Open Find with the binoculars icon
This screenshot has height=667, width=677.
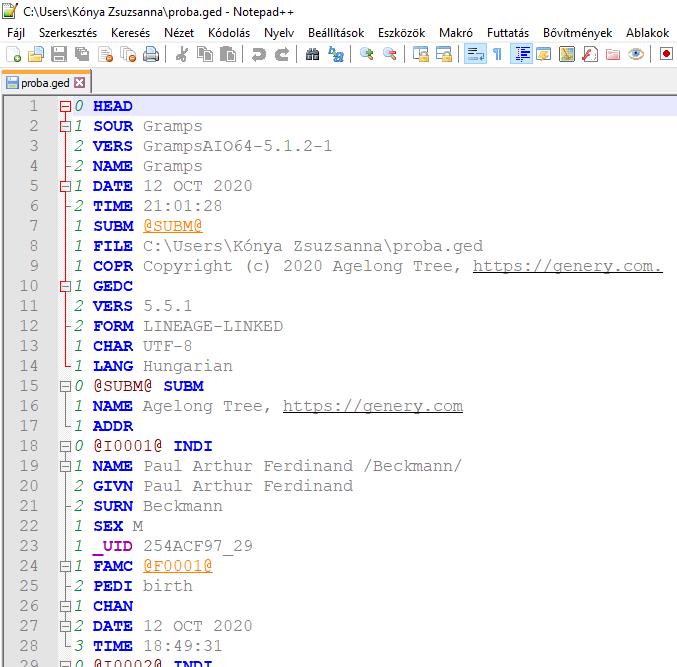click(x=313, y=55)
